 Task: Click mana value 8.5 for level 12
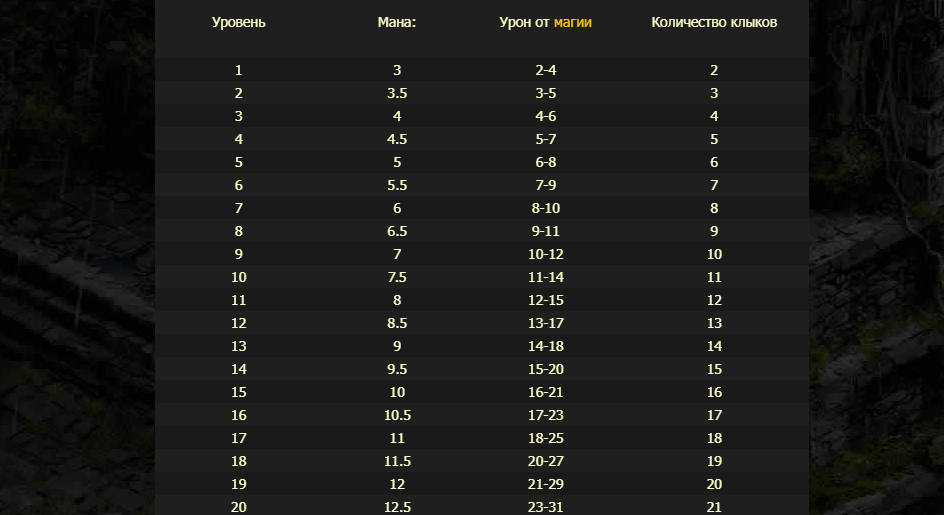point(397,323)
